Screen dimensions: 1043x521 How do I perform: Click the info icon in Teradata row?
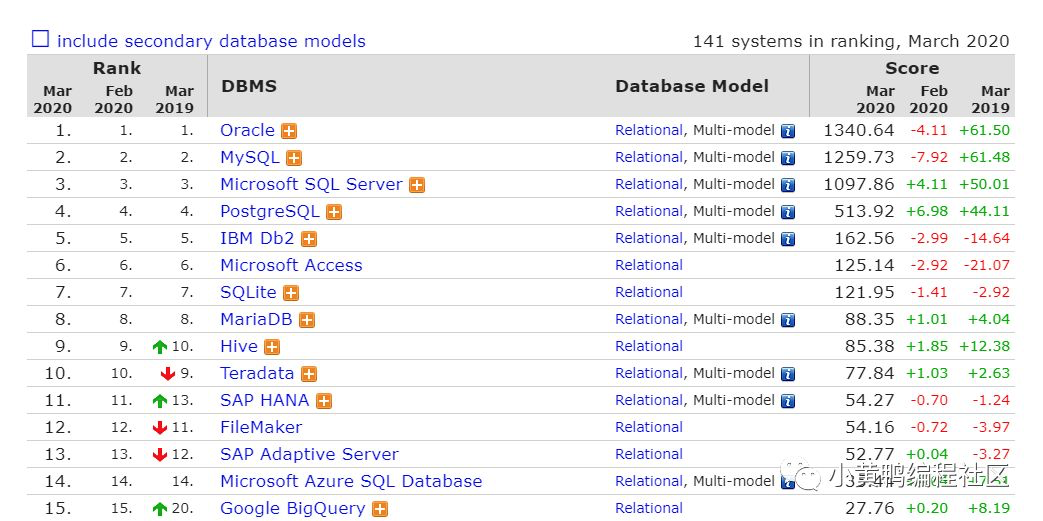point(788,374)
